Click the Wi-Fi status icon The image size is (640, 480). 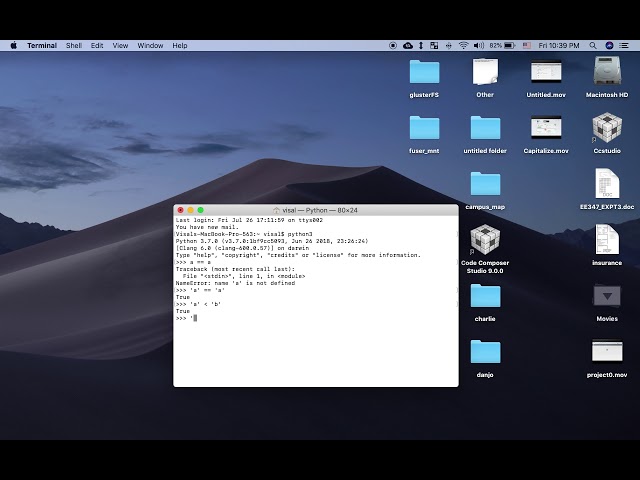tap(463, 45)
